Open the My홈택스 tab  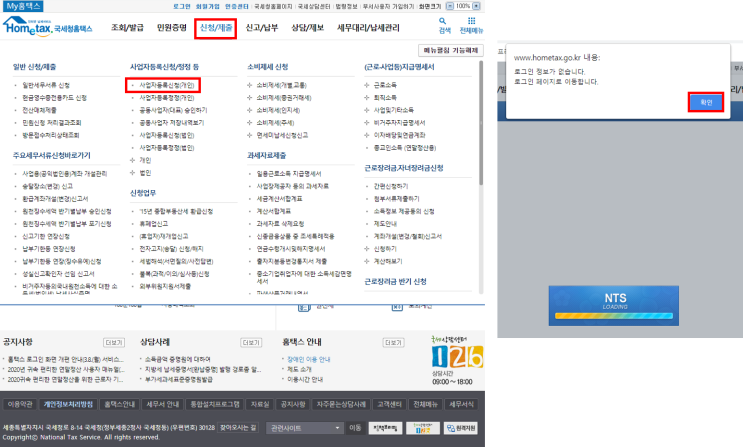[23, 6]
